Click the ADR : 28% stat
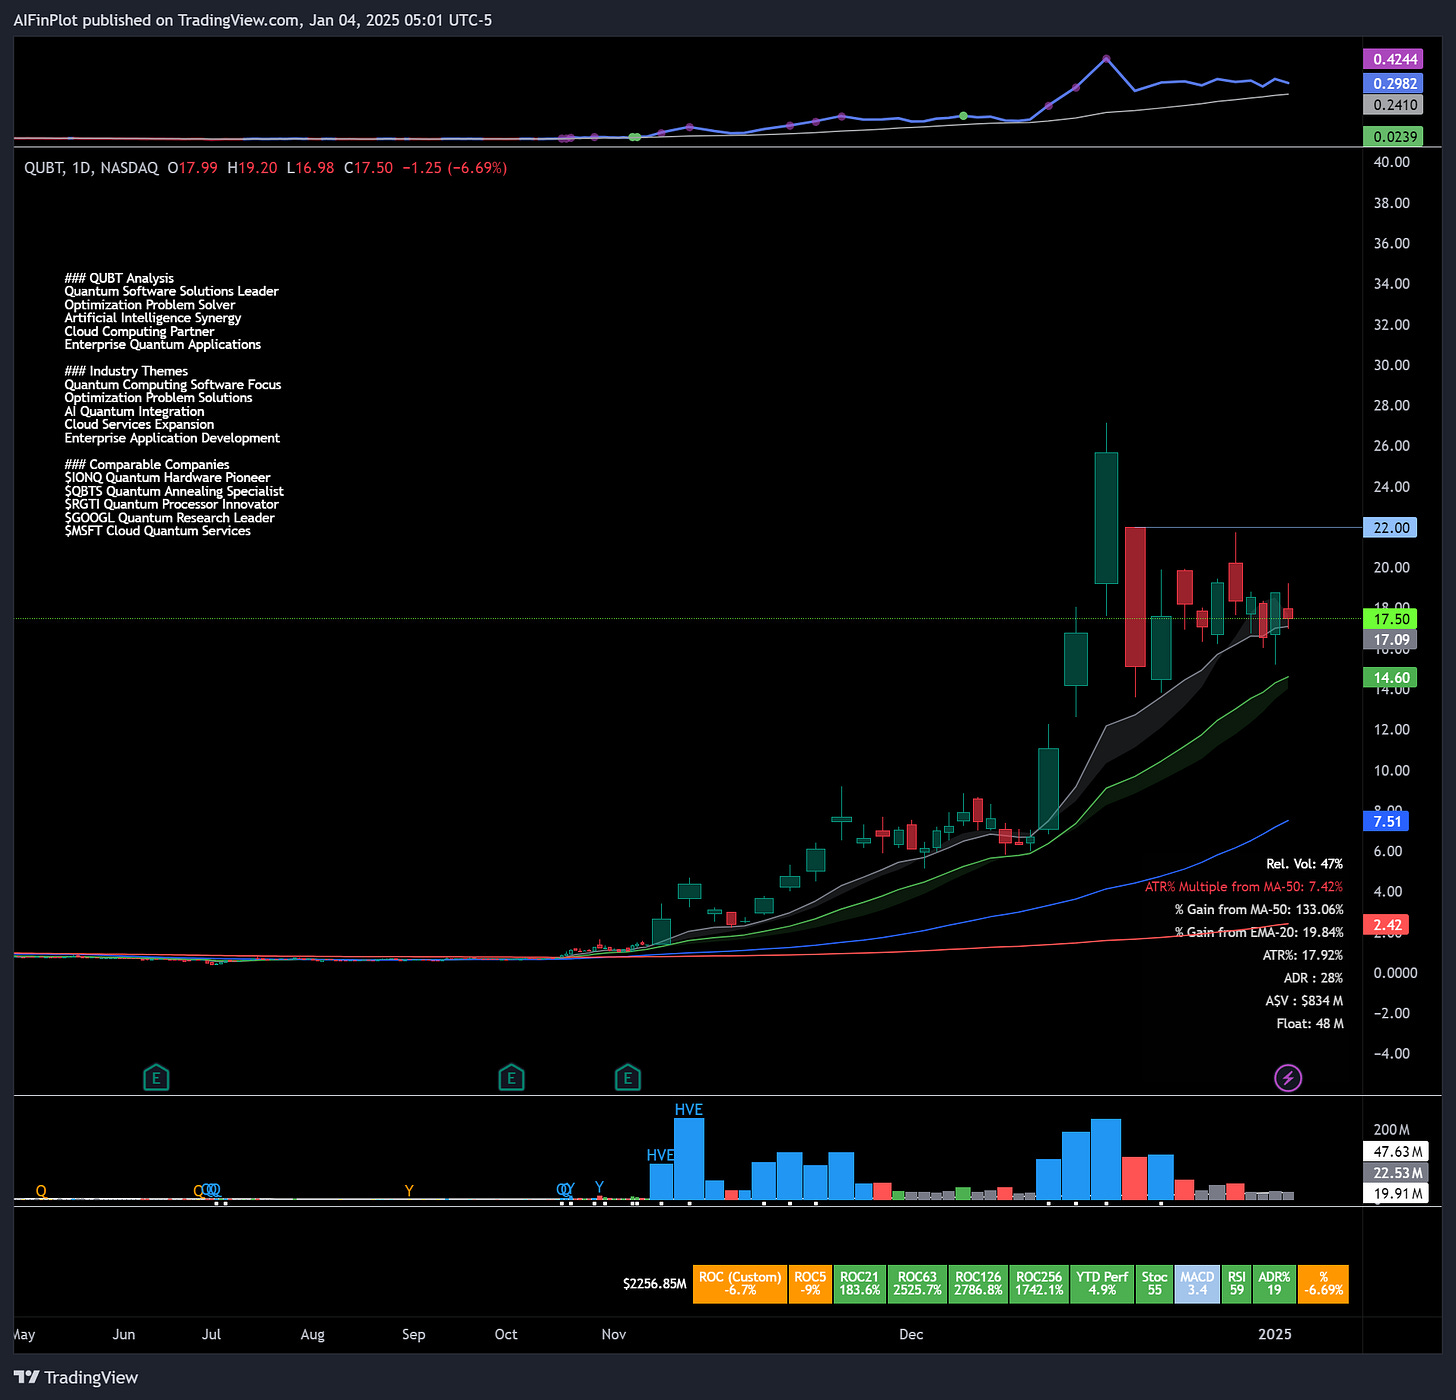The width and height of the screenshot is (1456, 1400). [1313, 978]
